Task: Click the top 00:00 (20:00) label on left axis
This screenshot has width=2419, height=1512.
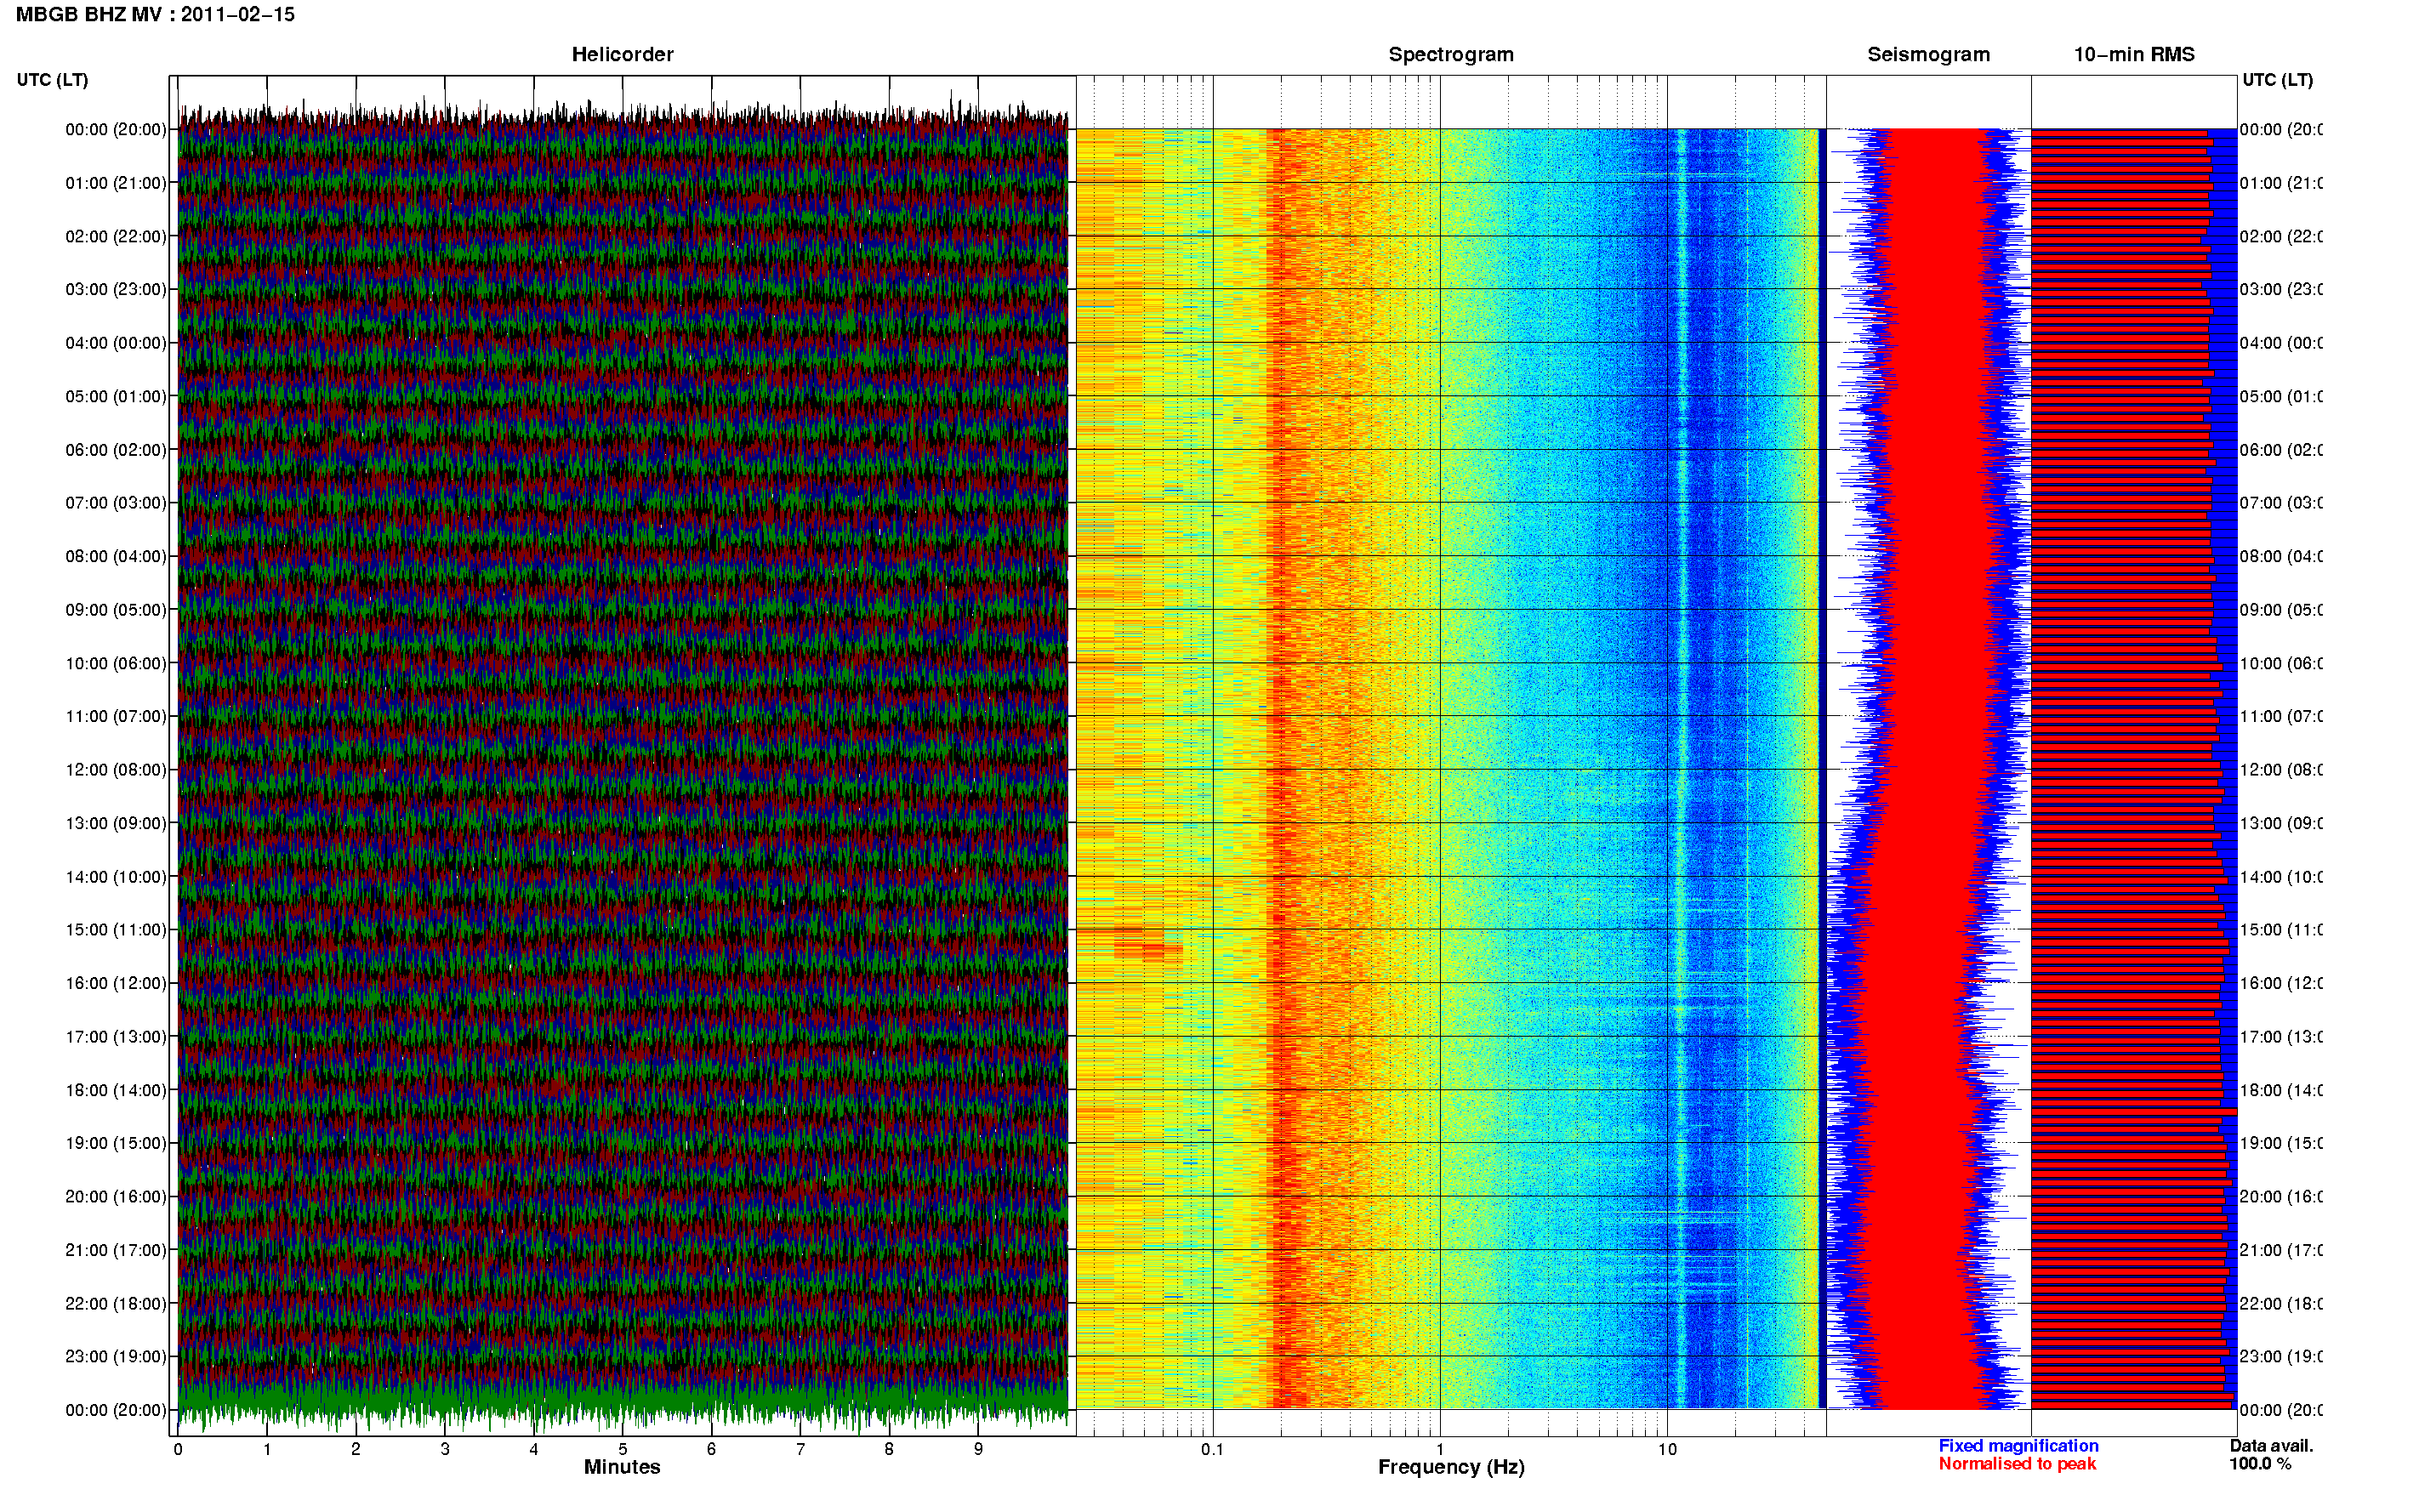Action: tap(116, 129)
